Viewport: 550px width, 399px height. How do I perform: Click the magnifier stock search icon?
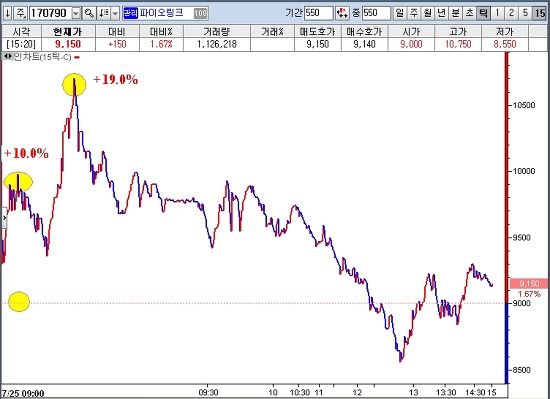click(89, 13)
